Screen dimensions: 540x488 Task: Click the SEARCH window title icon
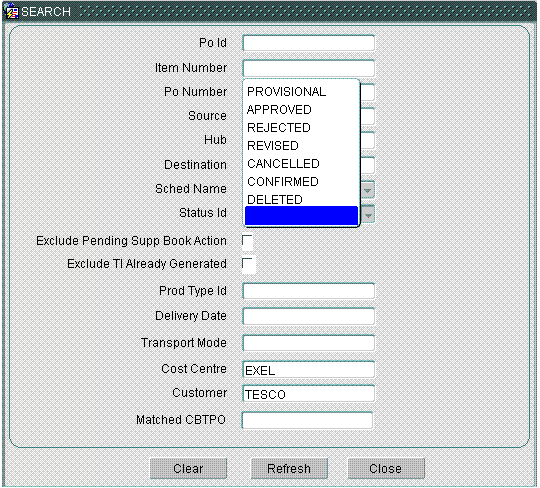[x=11, y=11]
